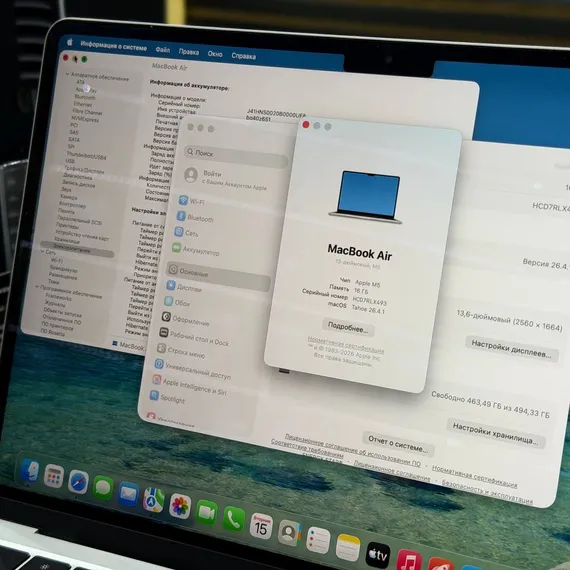Open Music from the Dock
Viewport: 570px width, 570px height.
pos(409,561)
